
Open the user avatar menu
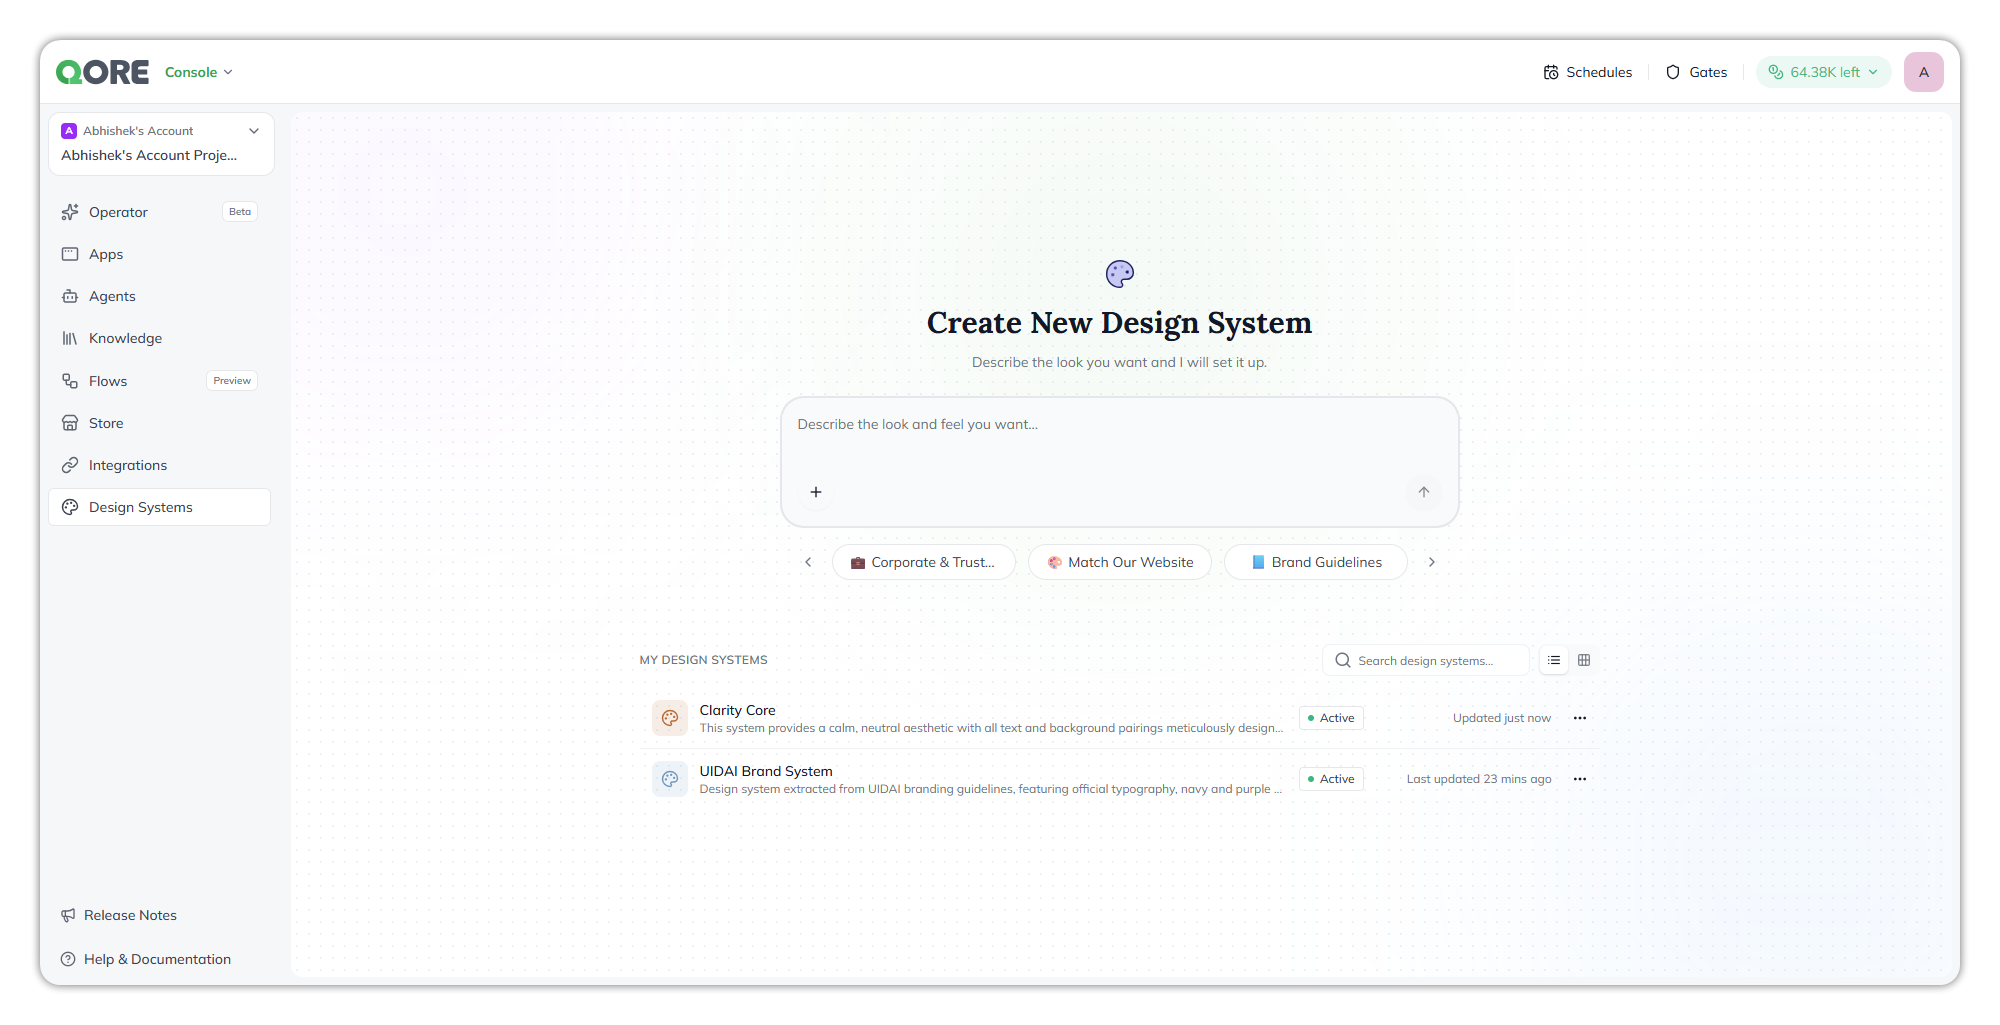pos(1923,72)
